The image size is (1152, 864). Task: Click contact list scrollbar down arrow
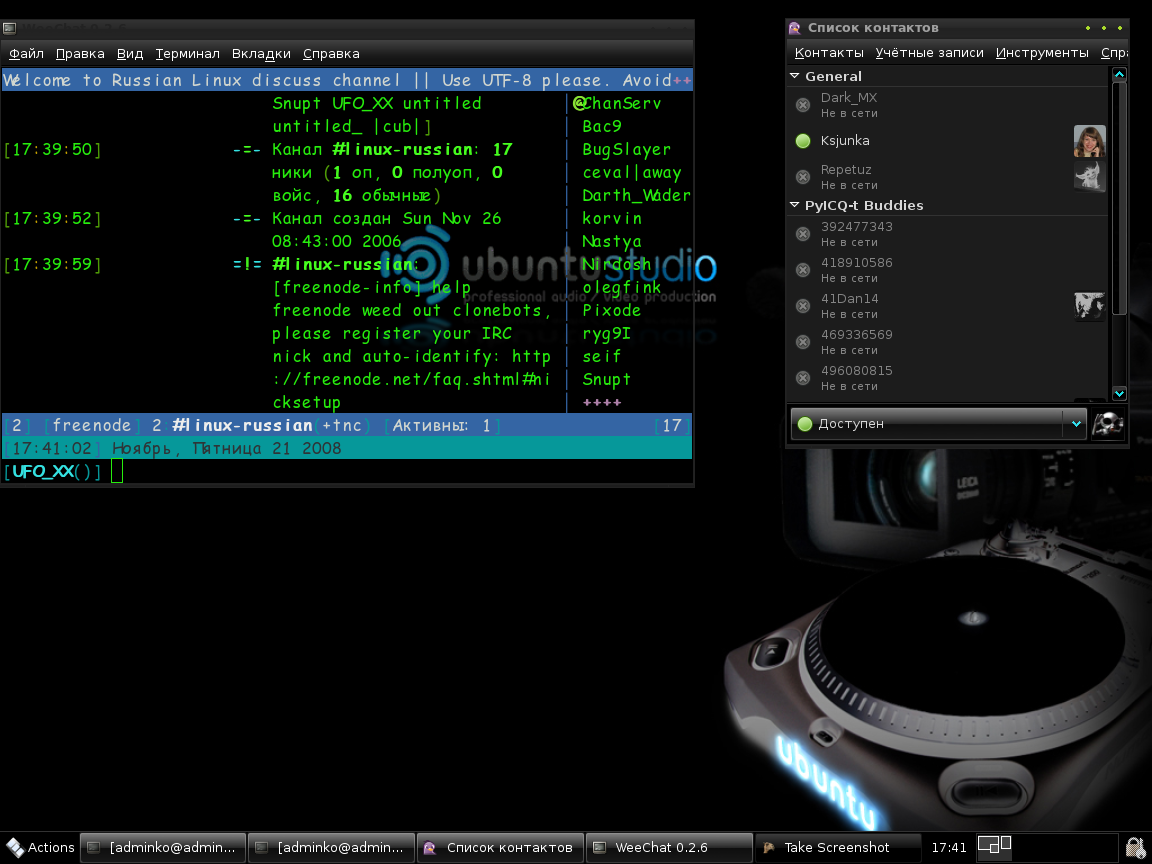[1119, 394]
